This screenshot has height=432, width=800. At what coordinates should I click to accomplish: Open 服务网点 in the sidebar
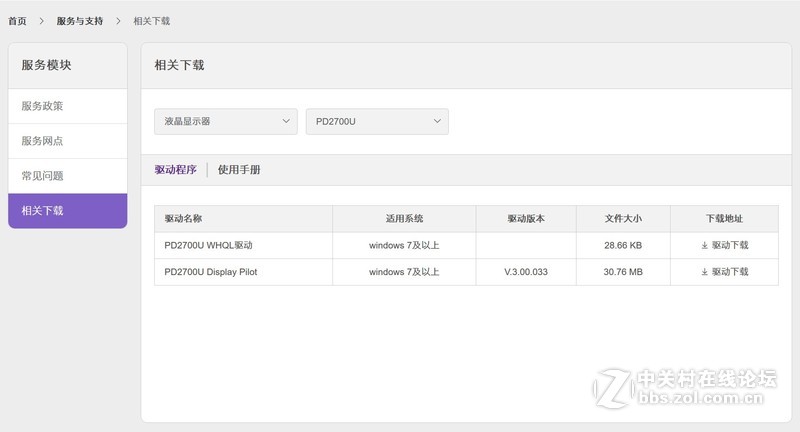click(x=67, y=141)
